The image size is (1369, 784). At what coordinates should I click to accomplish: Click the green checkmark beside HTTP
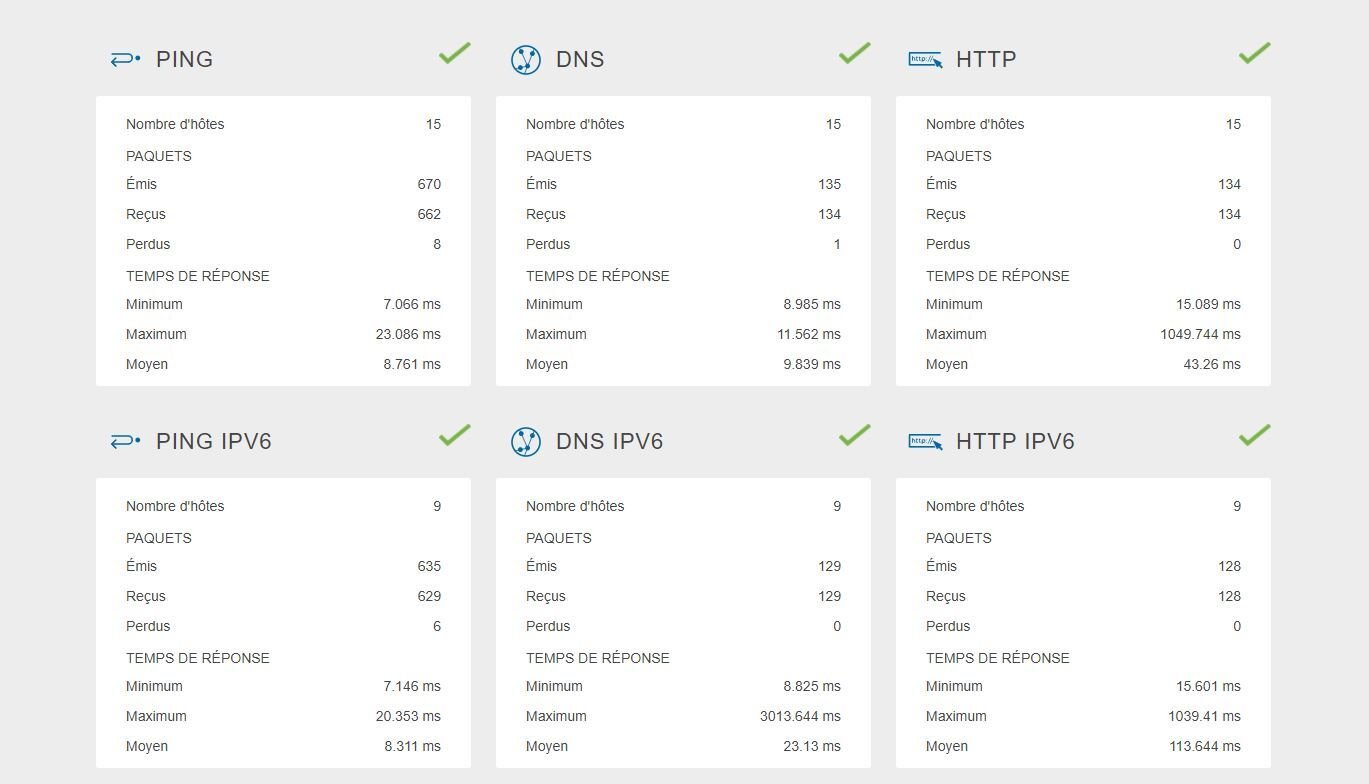(1254, 53)
